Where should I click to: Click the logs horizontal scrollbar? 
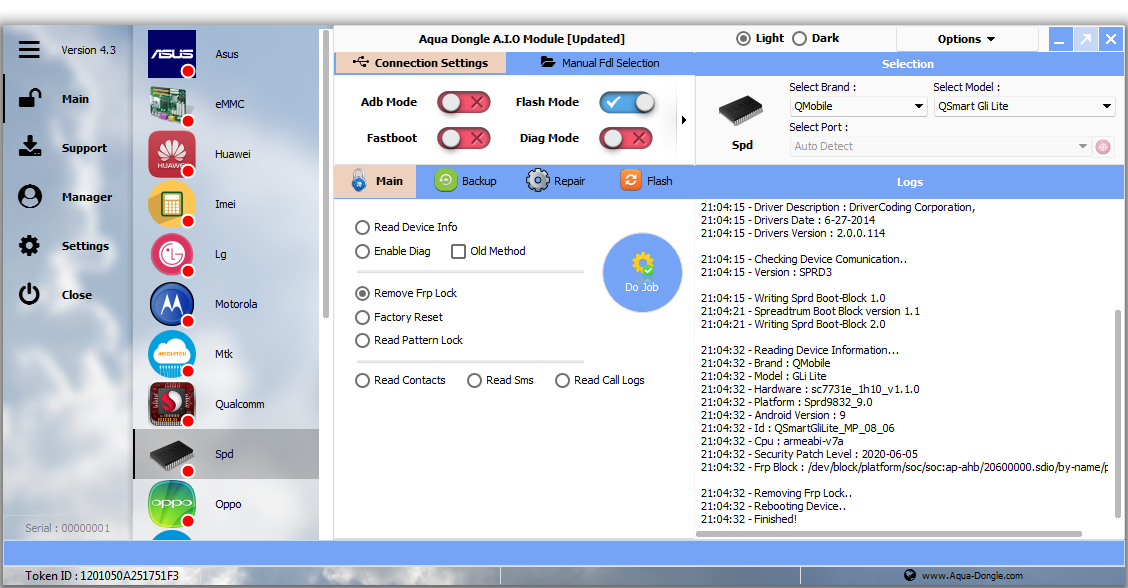[889, 534]
